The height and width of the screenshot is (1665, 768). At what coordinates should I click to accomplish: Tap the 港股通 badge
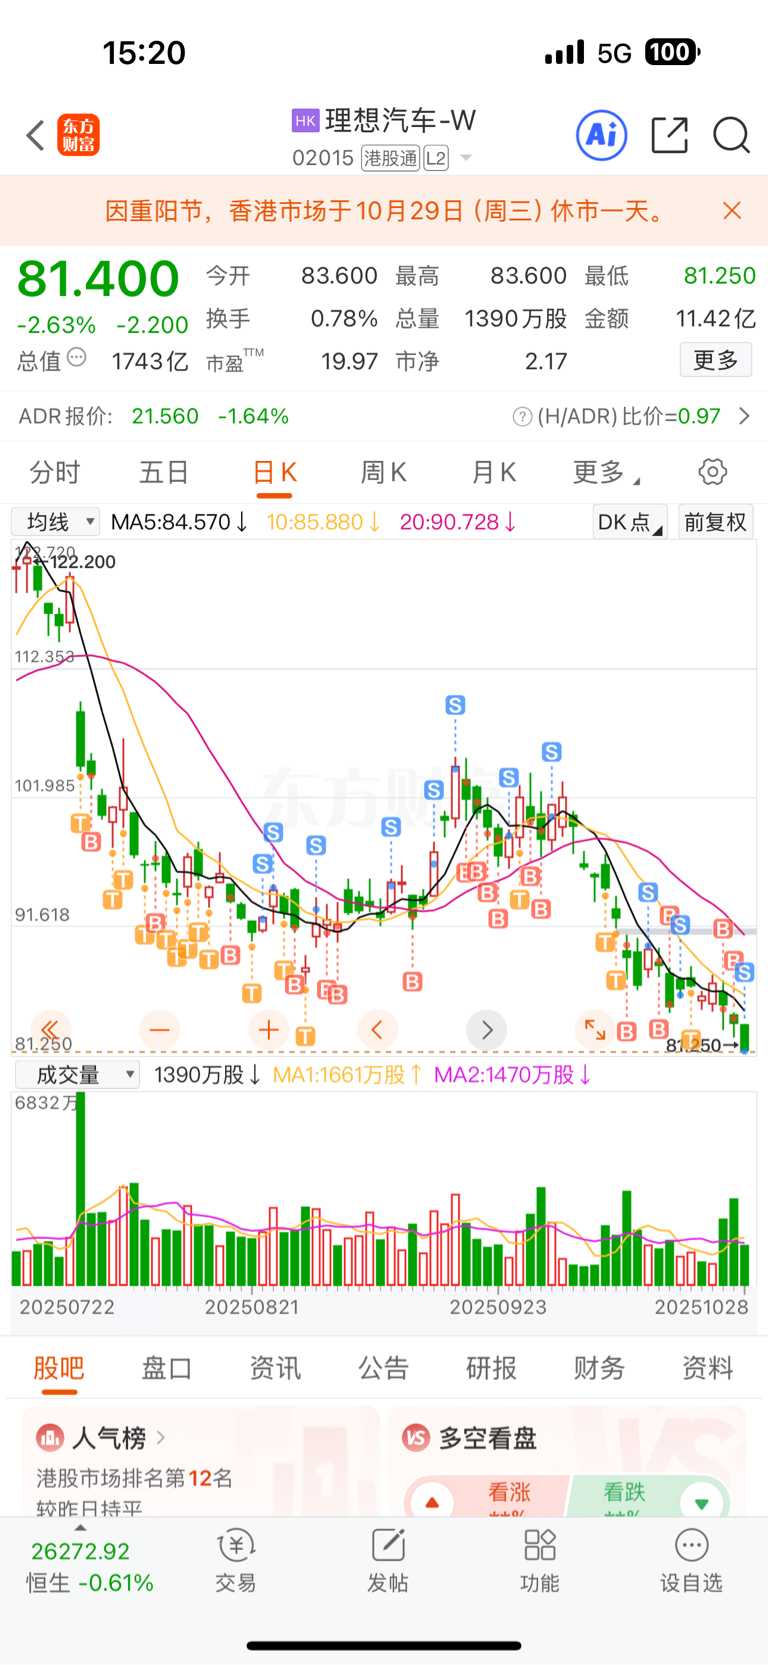coord(390,158)
